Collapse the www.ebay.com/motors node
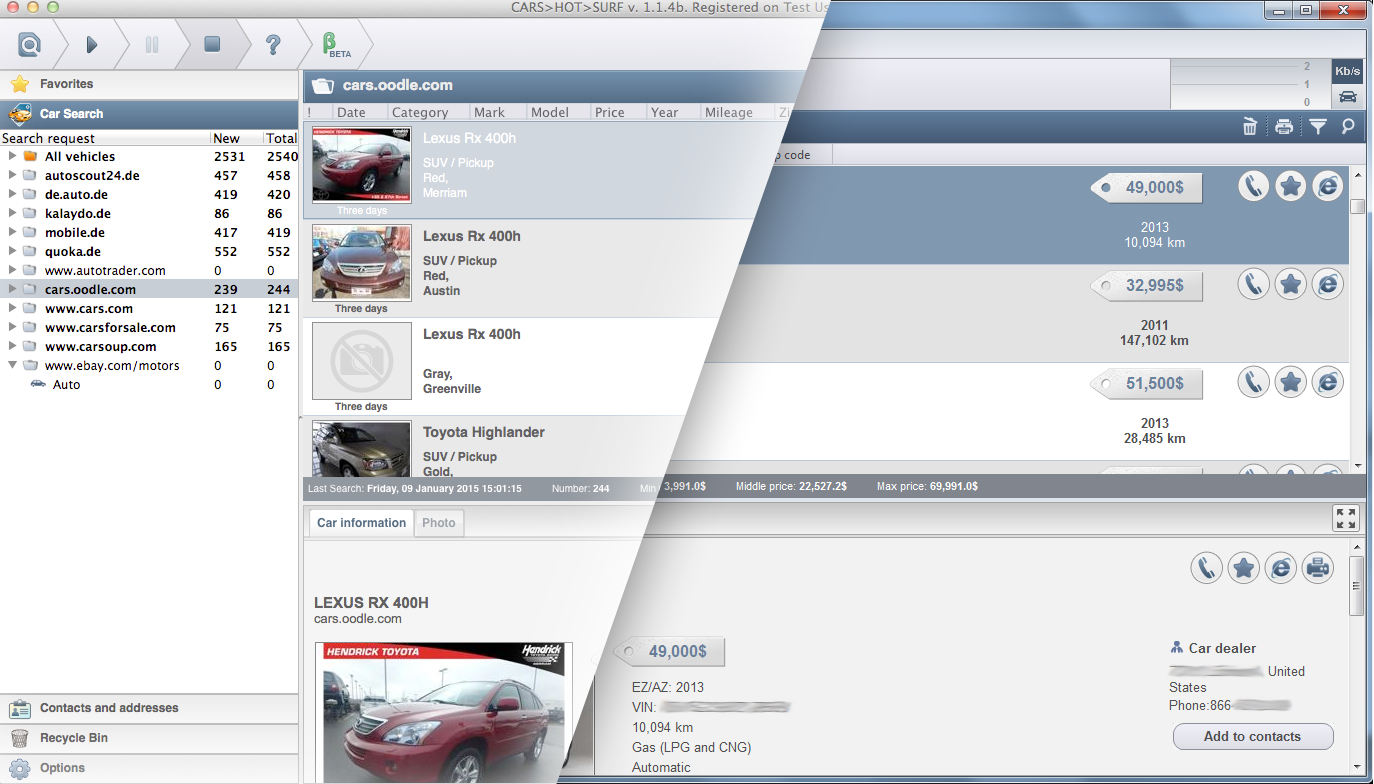1374x784 pixels. point(12,366)
